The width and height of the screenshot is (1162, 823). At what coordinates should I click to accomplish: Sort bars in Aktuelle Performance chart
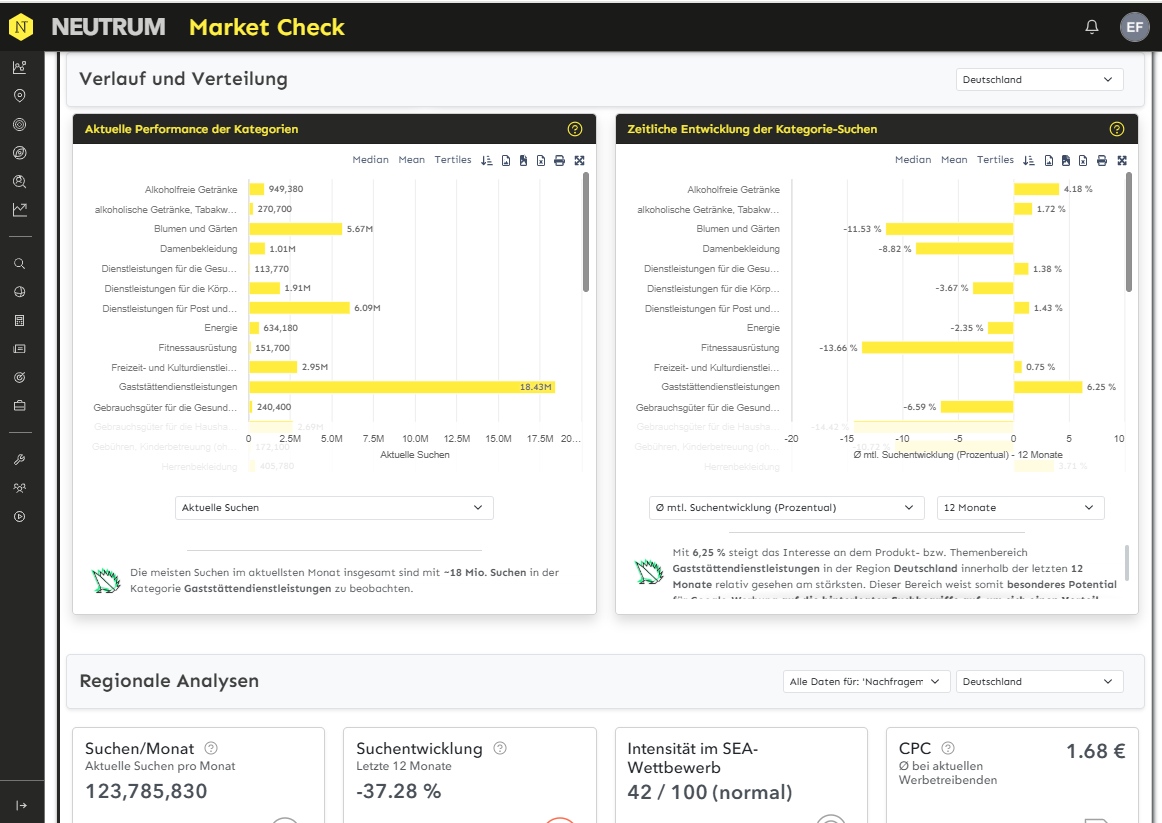click(x=486, y=160)
